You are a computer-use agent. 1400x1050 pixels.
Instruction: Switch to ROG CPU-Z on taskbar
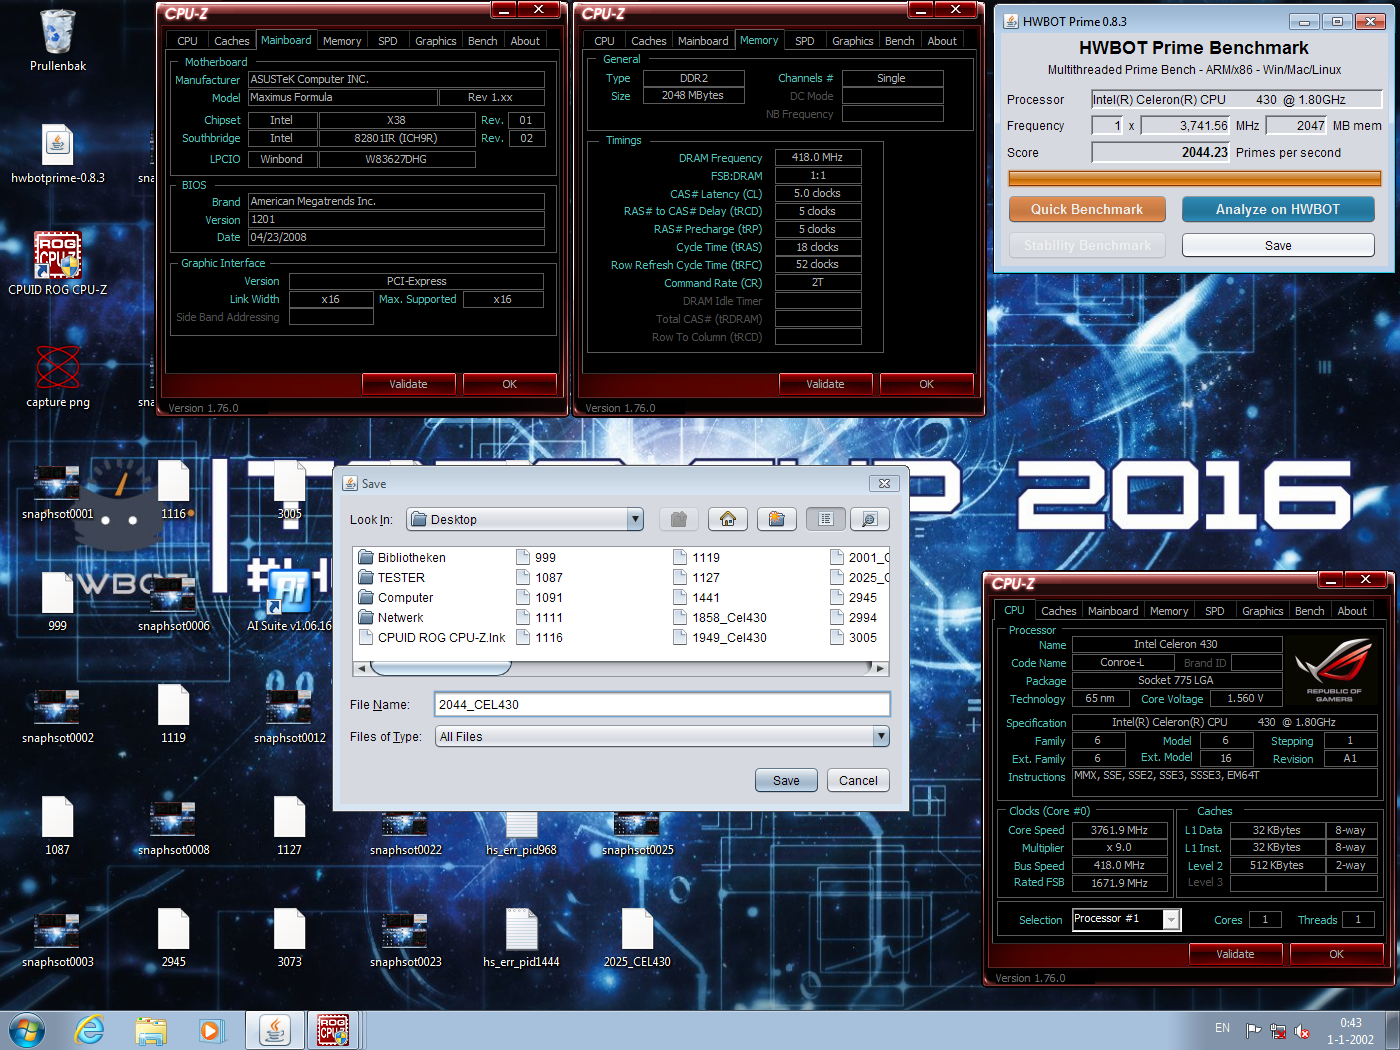(x=333, y=1030)
